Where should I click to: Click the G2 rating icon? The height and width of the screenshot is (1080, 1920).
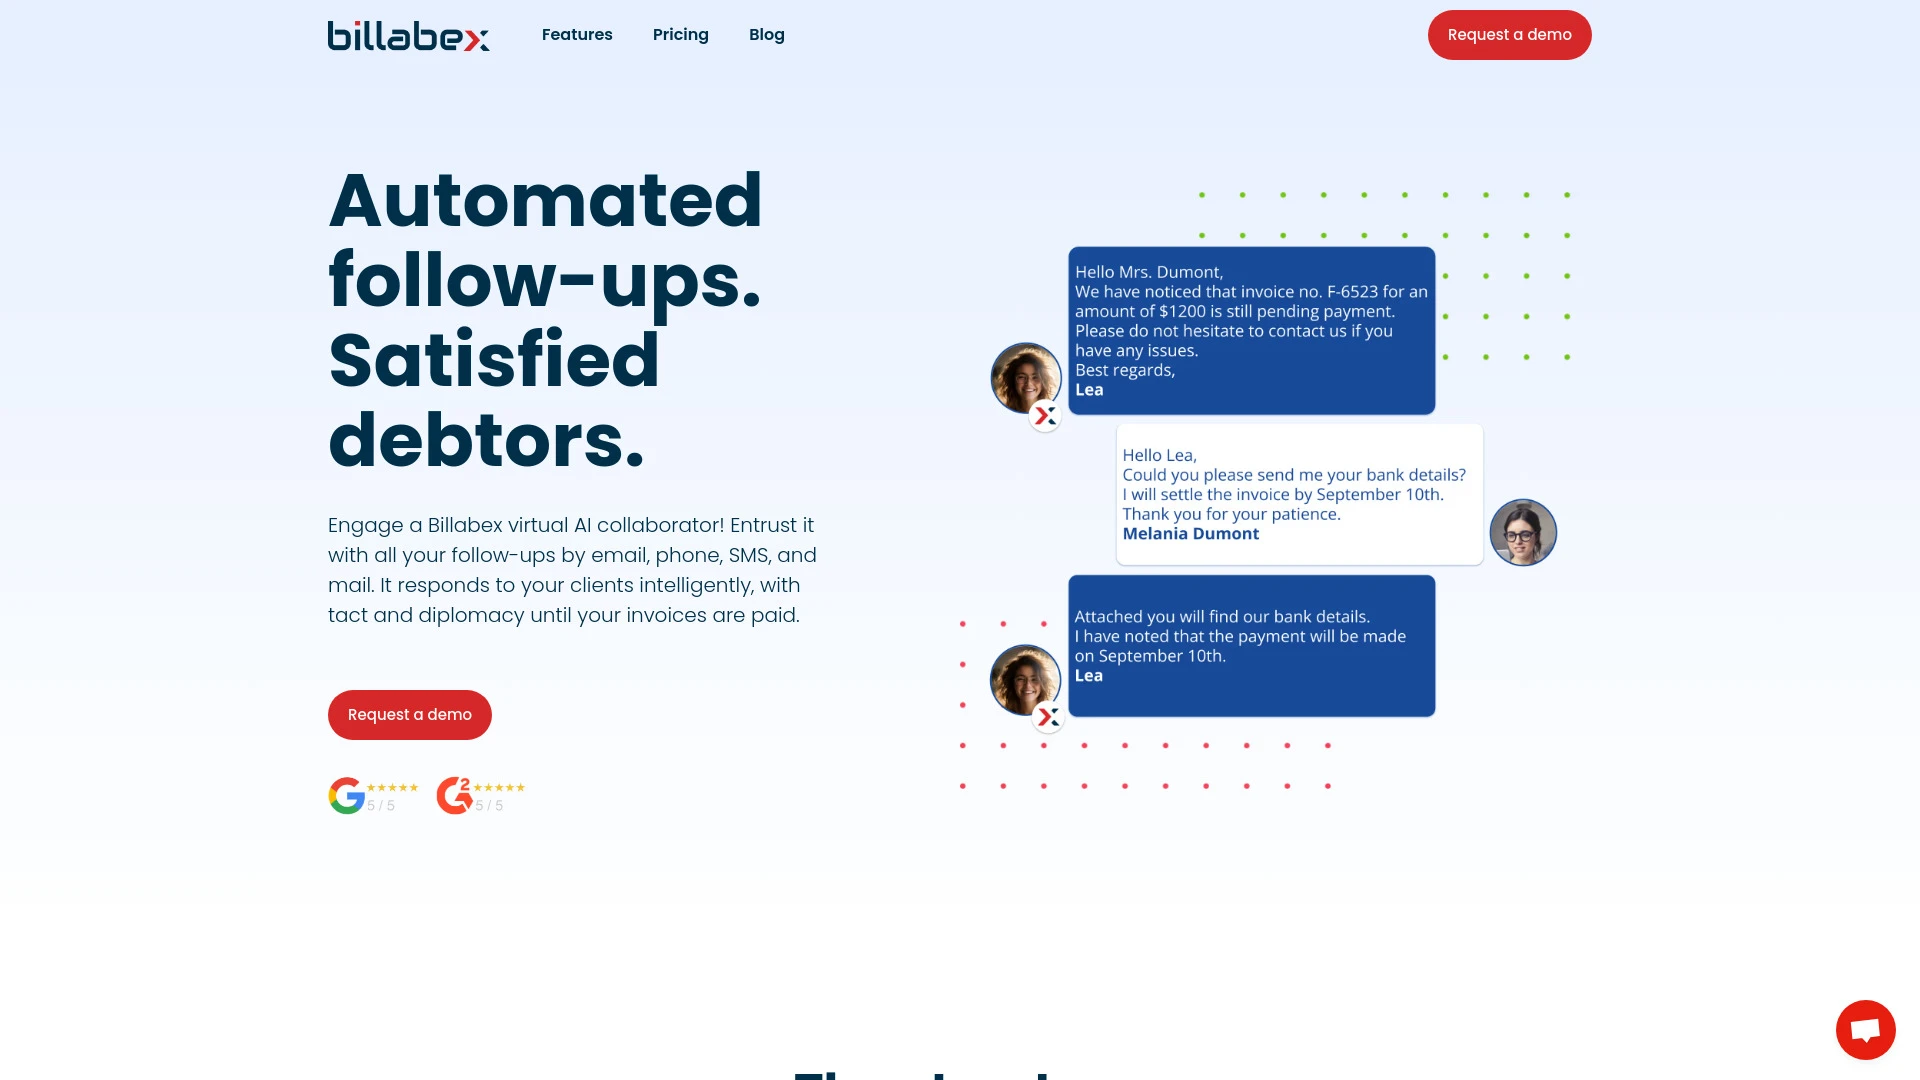tap(455, 795)
